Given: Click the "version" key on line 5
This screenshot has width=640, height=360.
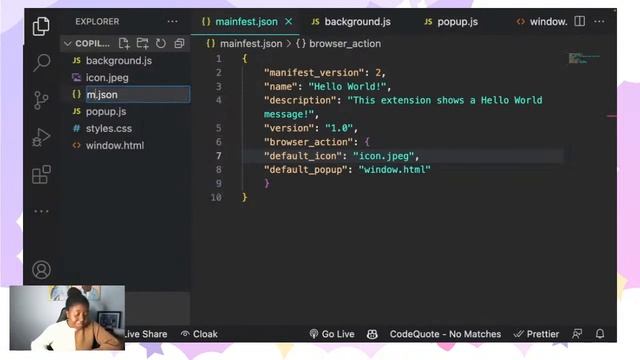Looking at the screenshot, I should point(289,128).
